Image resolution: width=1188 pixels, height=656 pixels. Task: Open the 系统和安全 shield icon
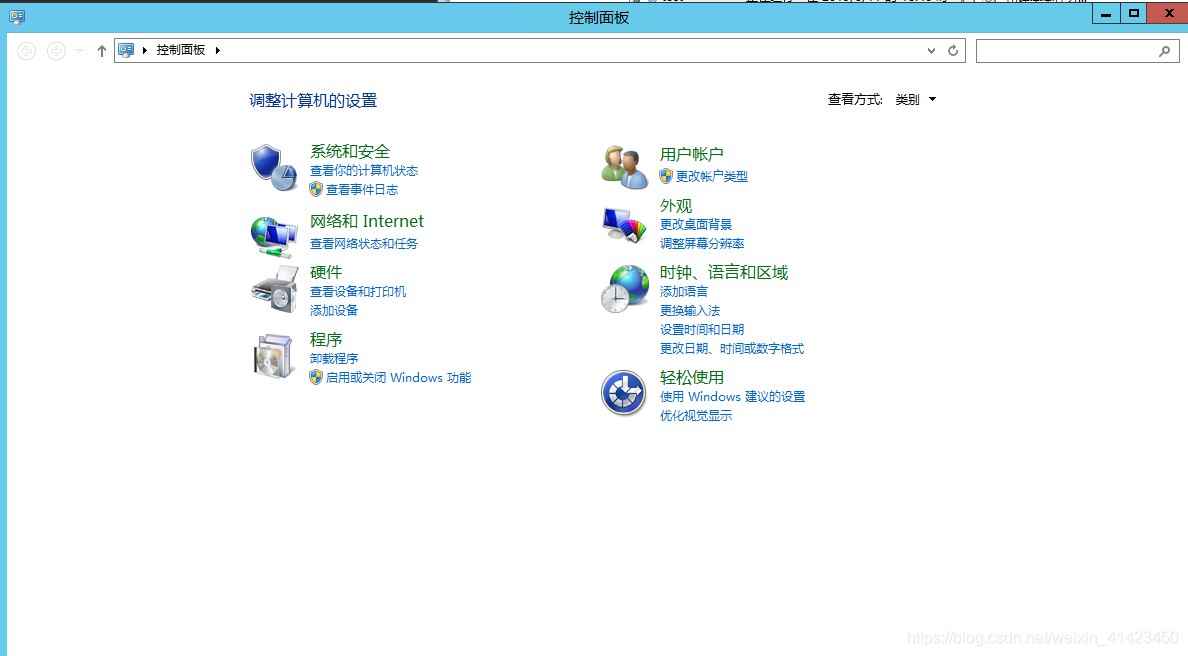(274, 167)
